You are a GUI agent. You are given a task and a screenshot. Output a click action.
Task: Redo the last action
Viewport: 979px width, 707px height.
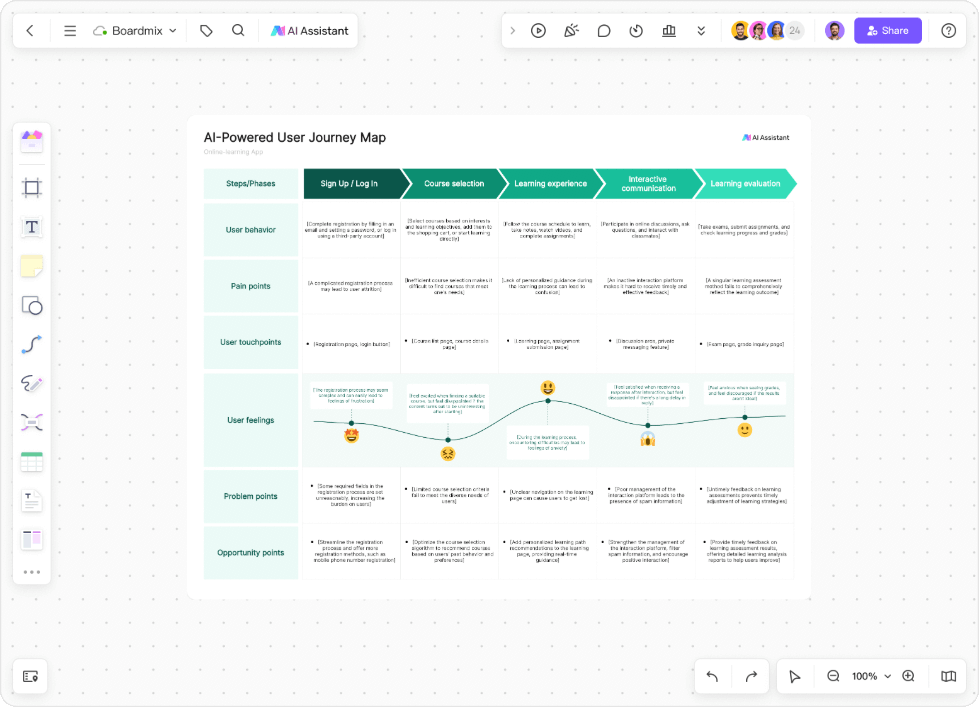pyautogui.click(x=751, y=676)
